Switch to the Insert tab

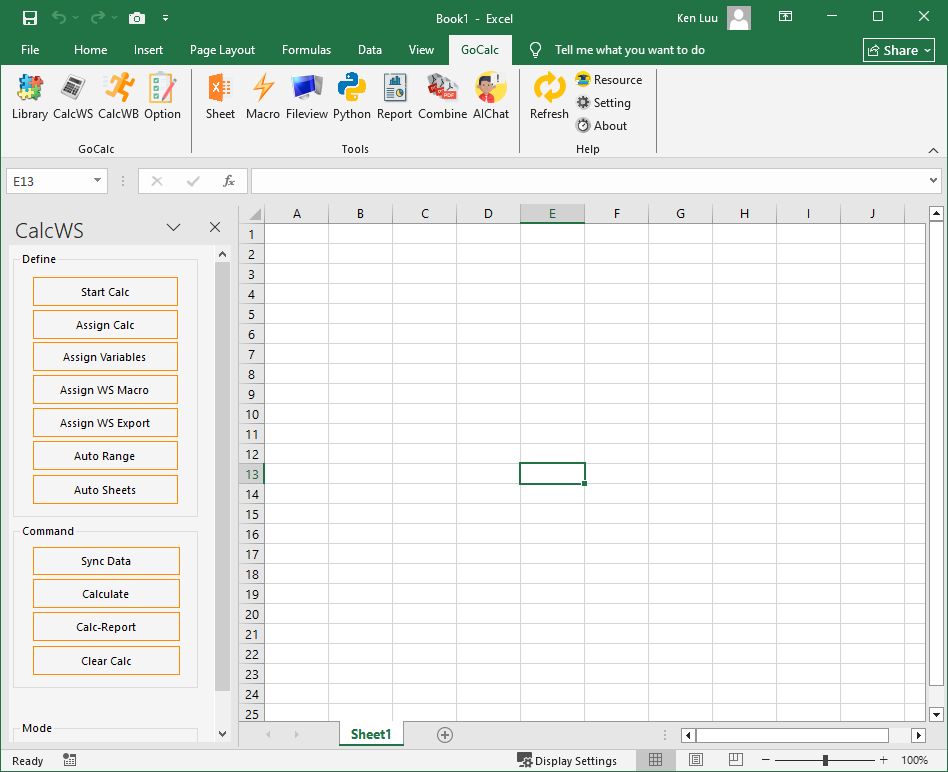click(x=148, y=50)
